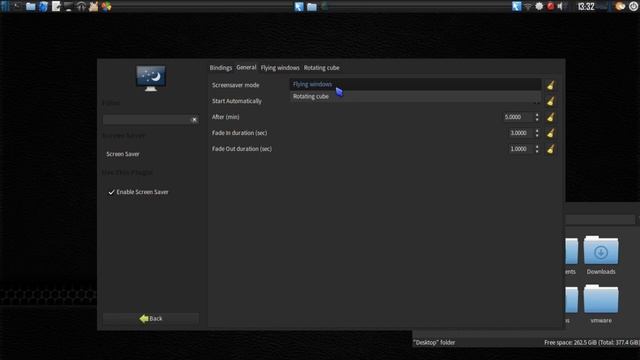Open the orange swirl icon near the clock

click(620, 7)
